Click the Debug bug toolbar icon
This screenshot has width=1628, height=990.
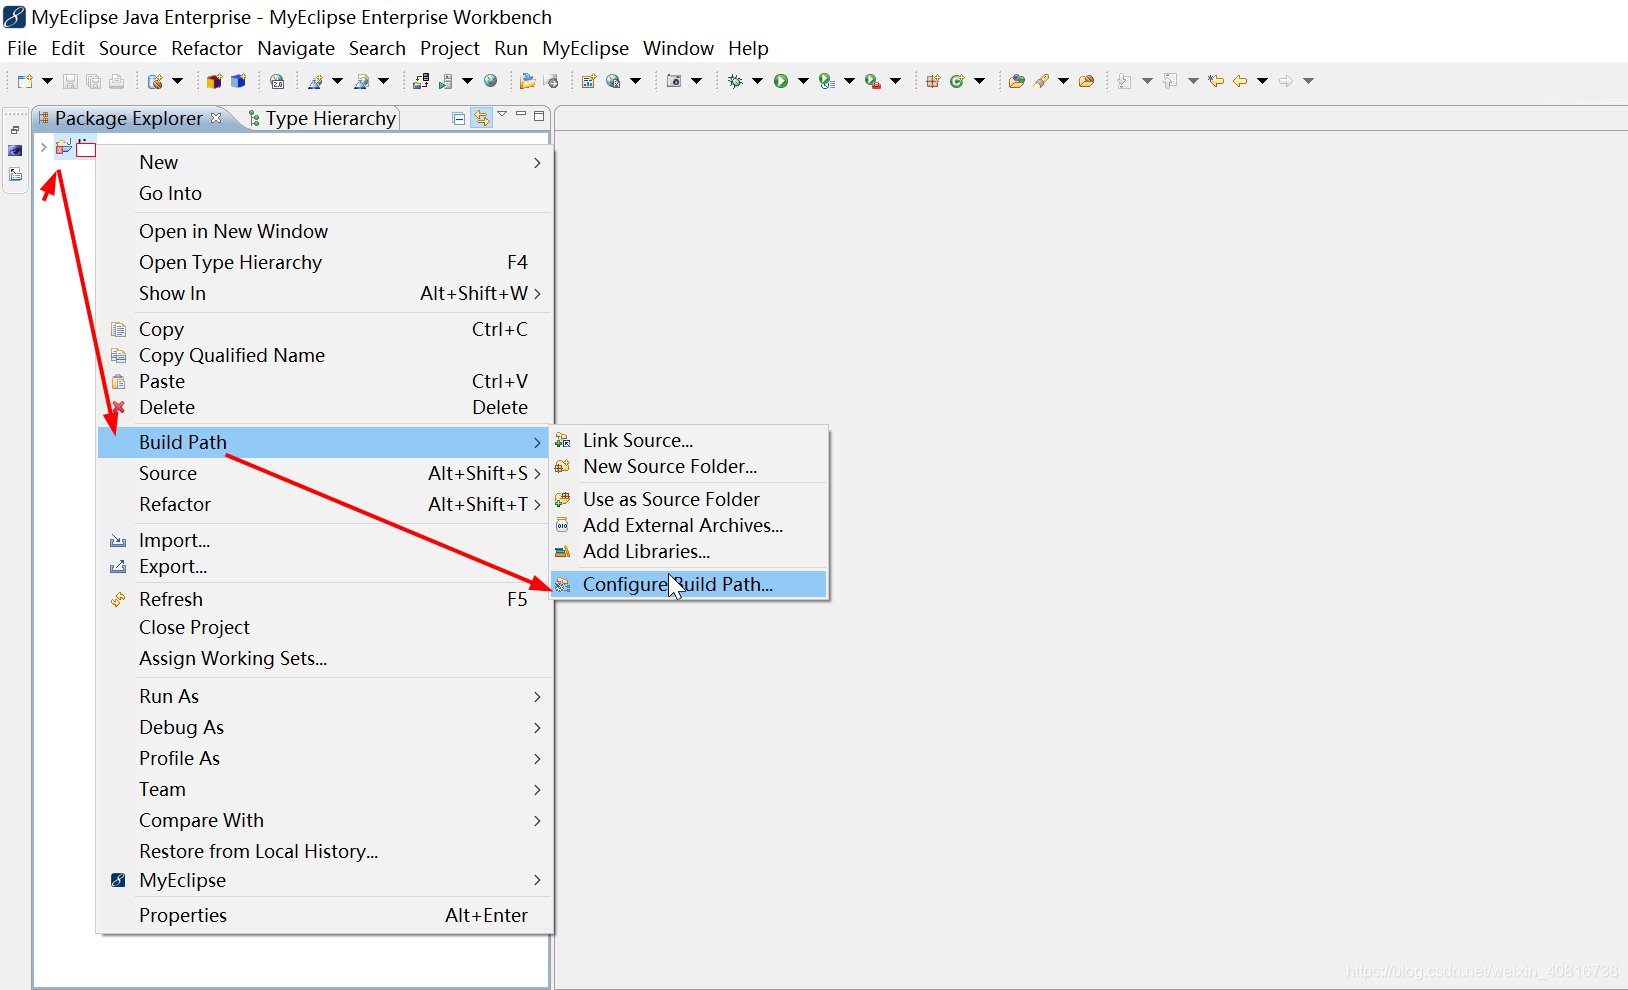[x=735, y=81]
